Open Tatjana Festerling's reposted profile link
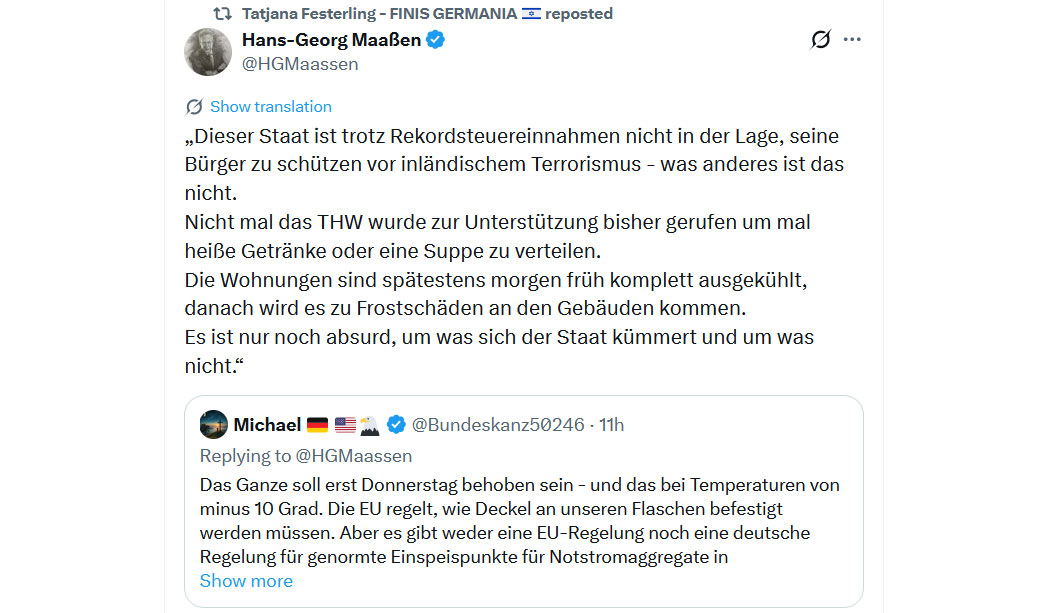1050x613 pixels. tap(380, 14)
